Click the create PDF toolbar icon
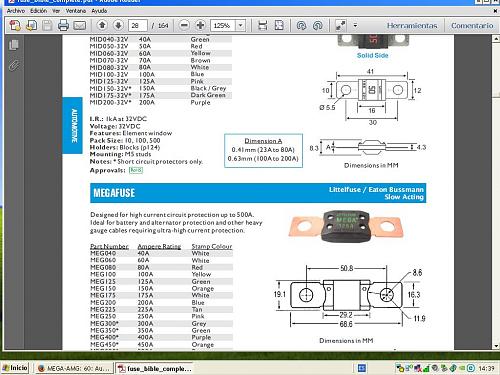This screenshot has height=375, width=500. tap(15, 25)
